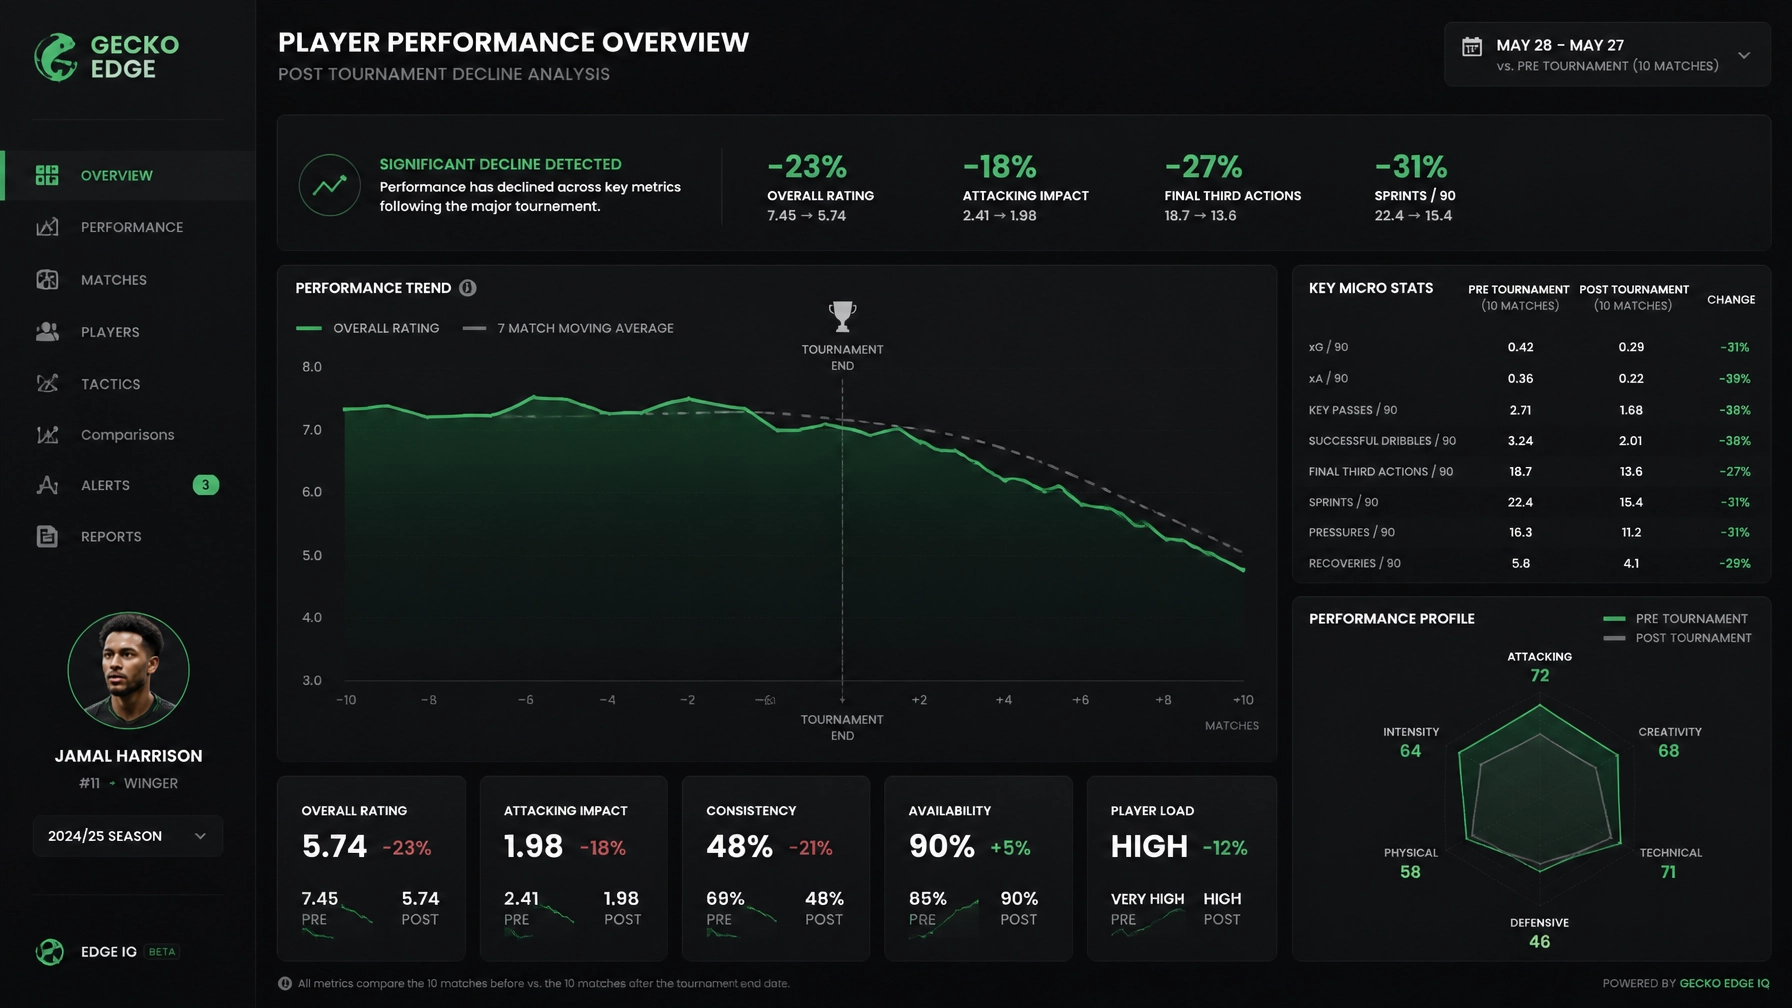Image resolution: width=1792 pixels, height=1008 pixels.
Task: Select the Consistency 48% card
Action: pos(775,868)
